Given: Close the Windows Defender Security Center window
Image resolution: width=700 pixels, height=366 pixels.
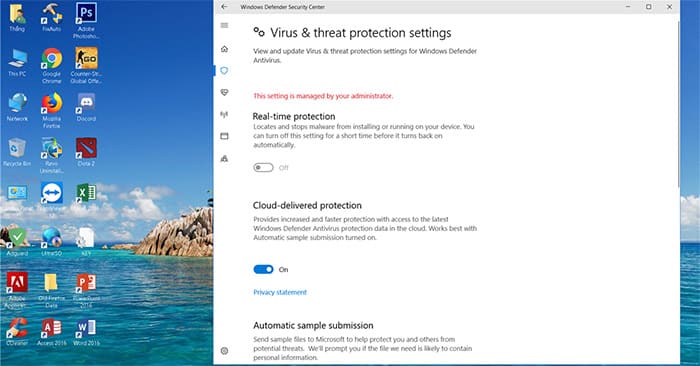Looking at the screenshot, I should point(669,7).
